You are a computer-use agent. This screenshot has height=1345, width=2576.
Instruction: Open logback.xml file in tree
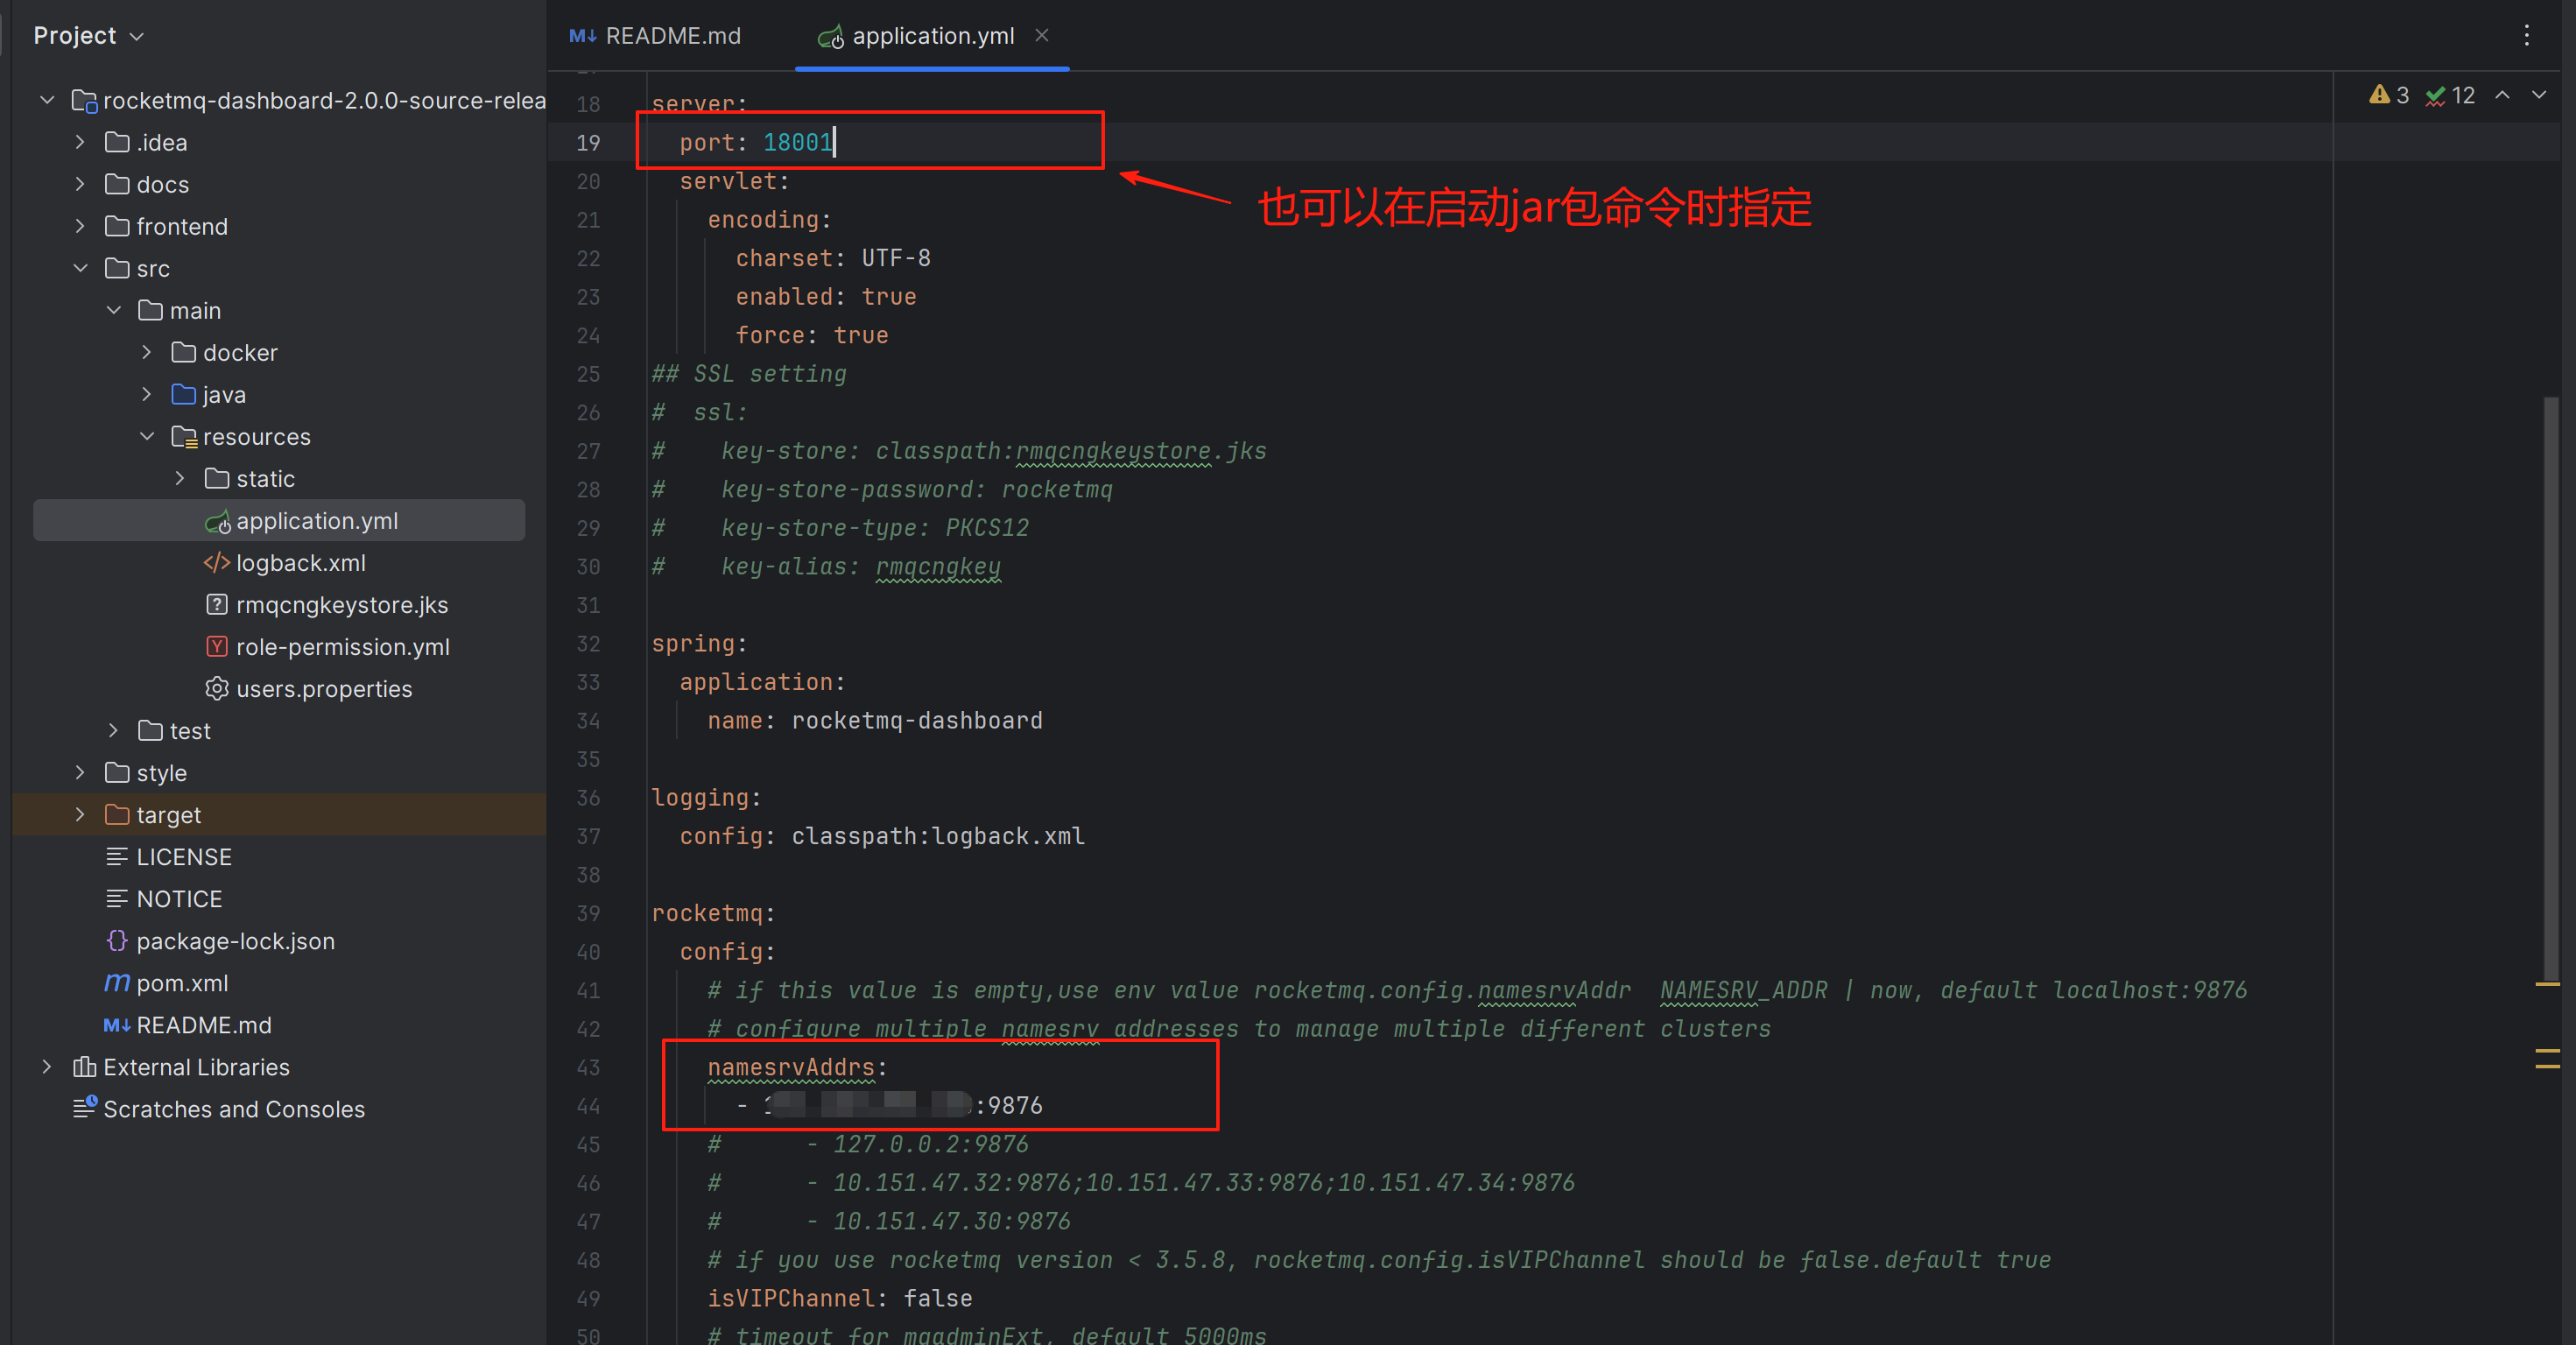[x=300, y=563]
